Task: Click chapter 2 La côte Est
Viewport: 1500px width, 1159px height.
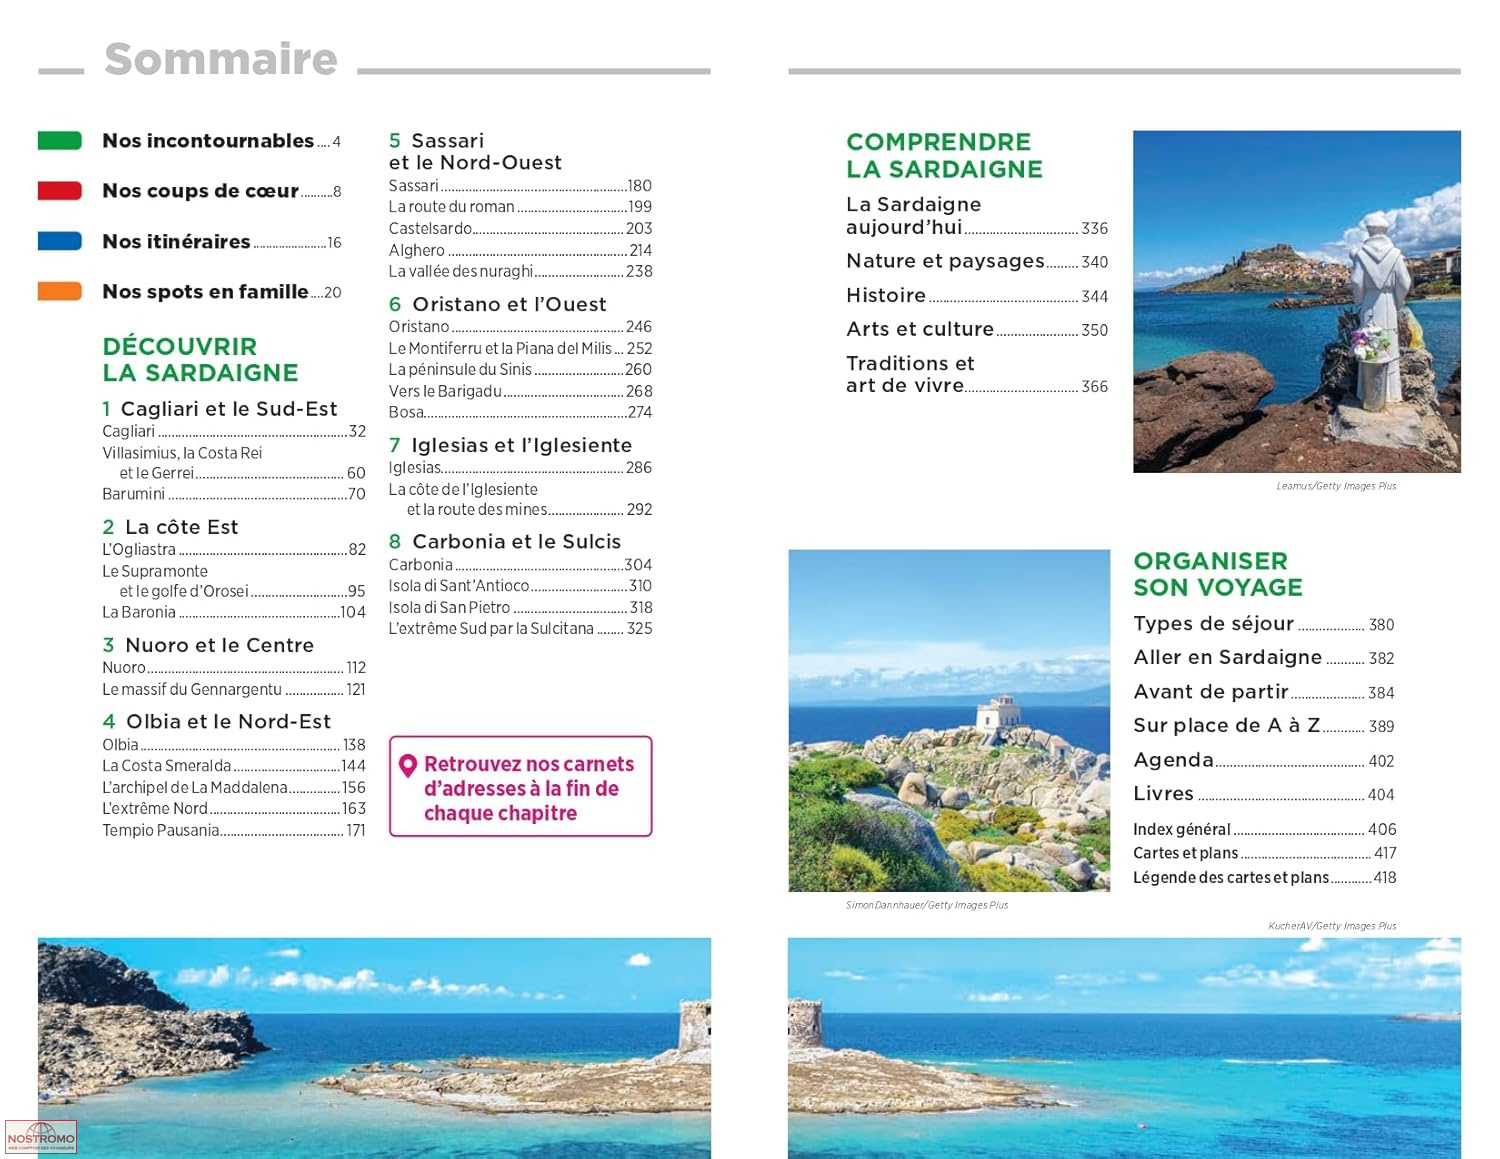Action: (x=170, y=527)
